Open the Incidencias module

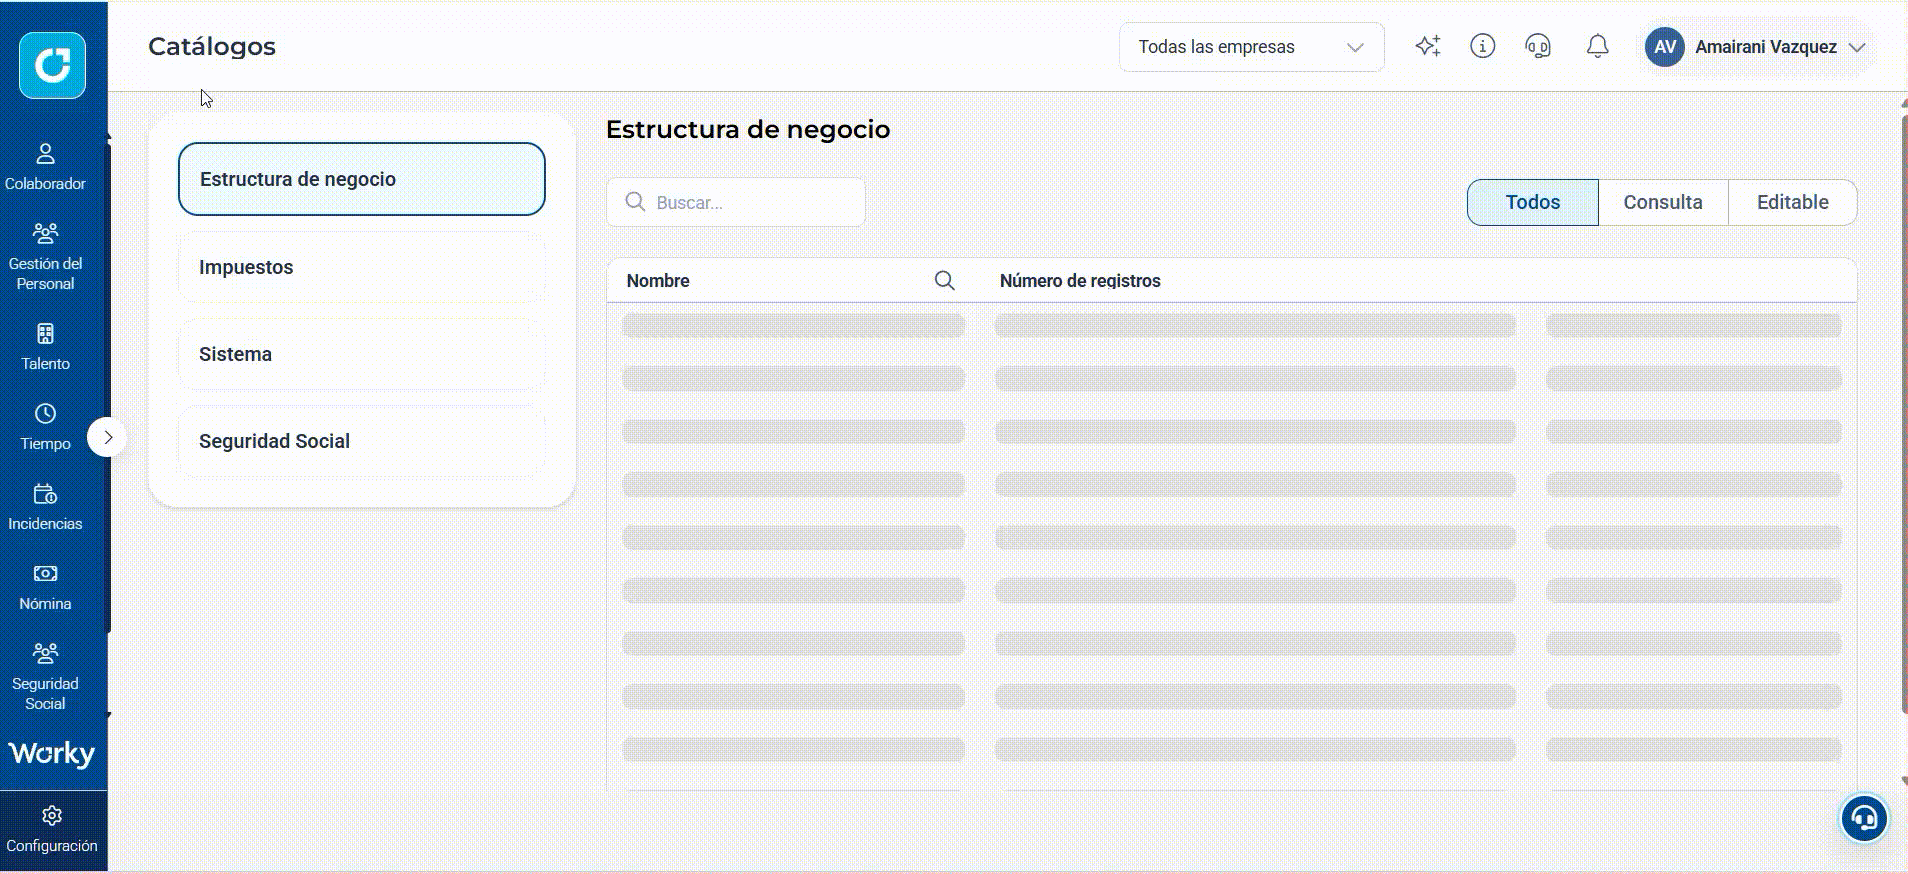[45, 507]
